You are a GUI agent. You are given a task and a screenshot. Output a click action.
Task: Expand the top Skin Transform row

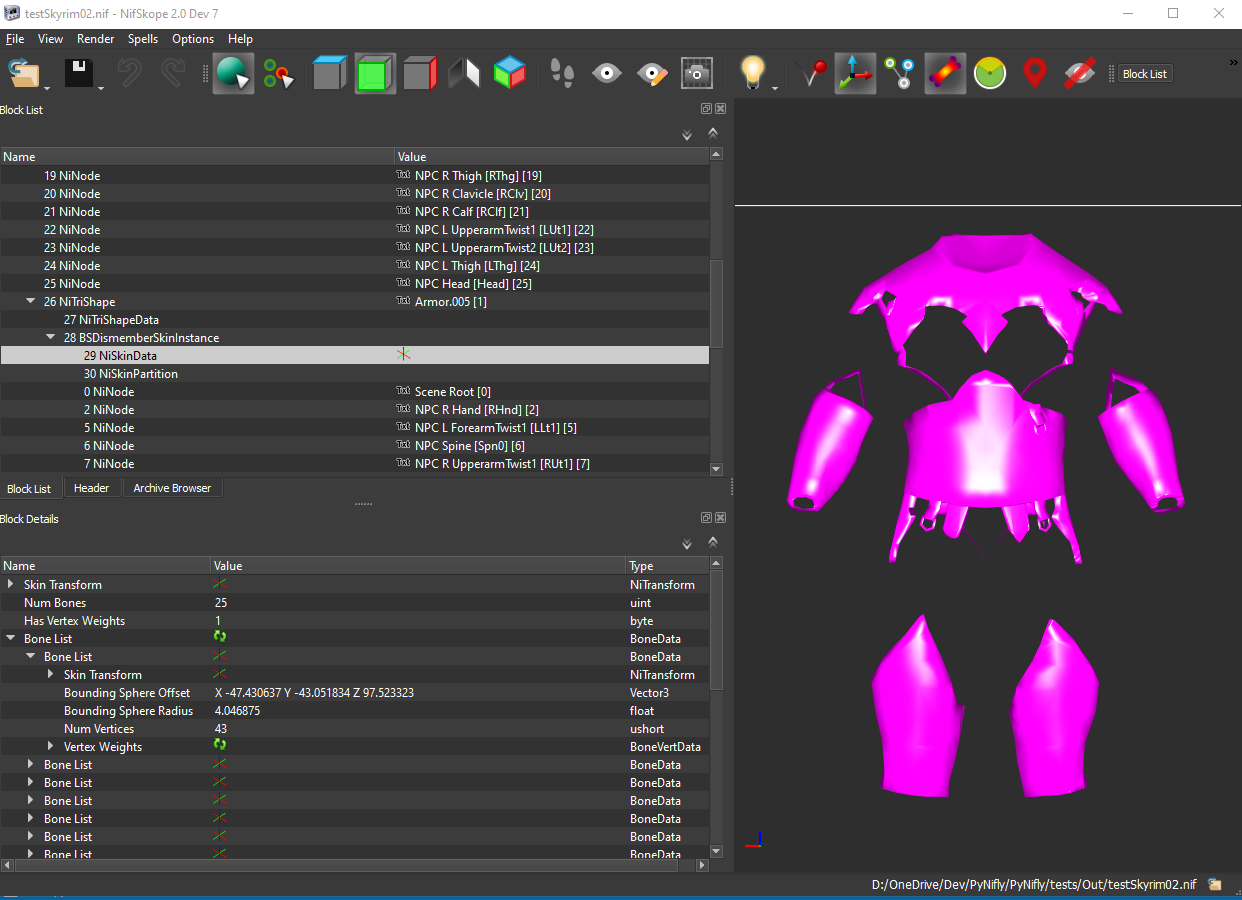click(x=10, y=585)
